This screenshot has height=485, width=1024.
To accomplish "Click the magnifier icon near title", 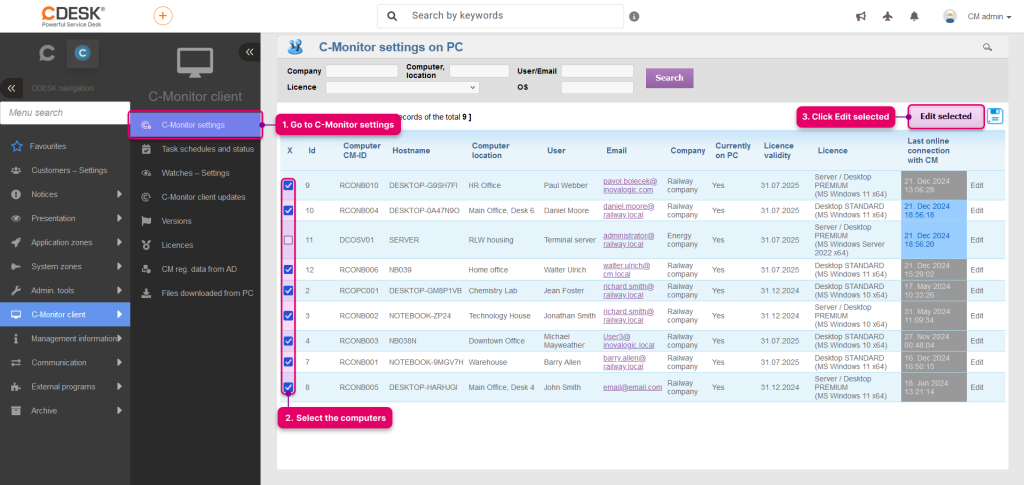I will (x=987, y=47).
